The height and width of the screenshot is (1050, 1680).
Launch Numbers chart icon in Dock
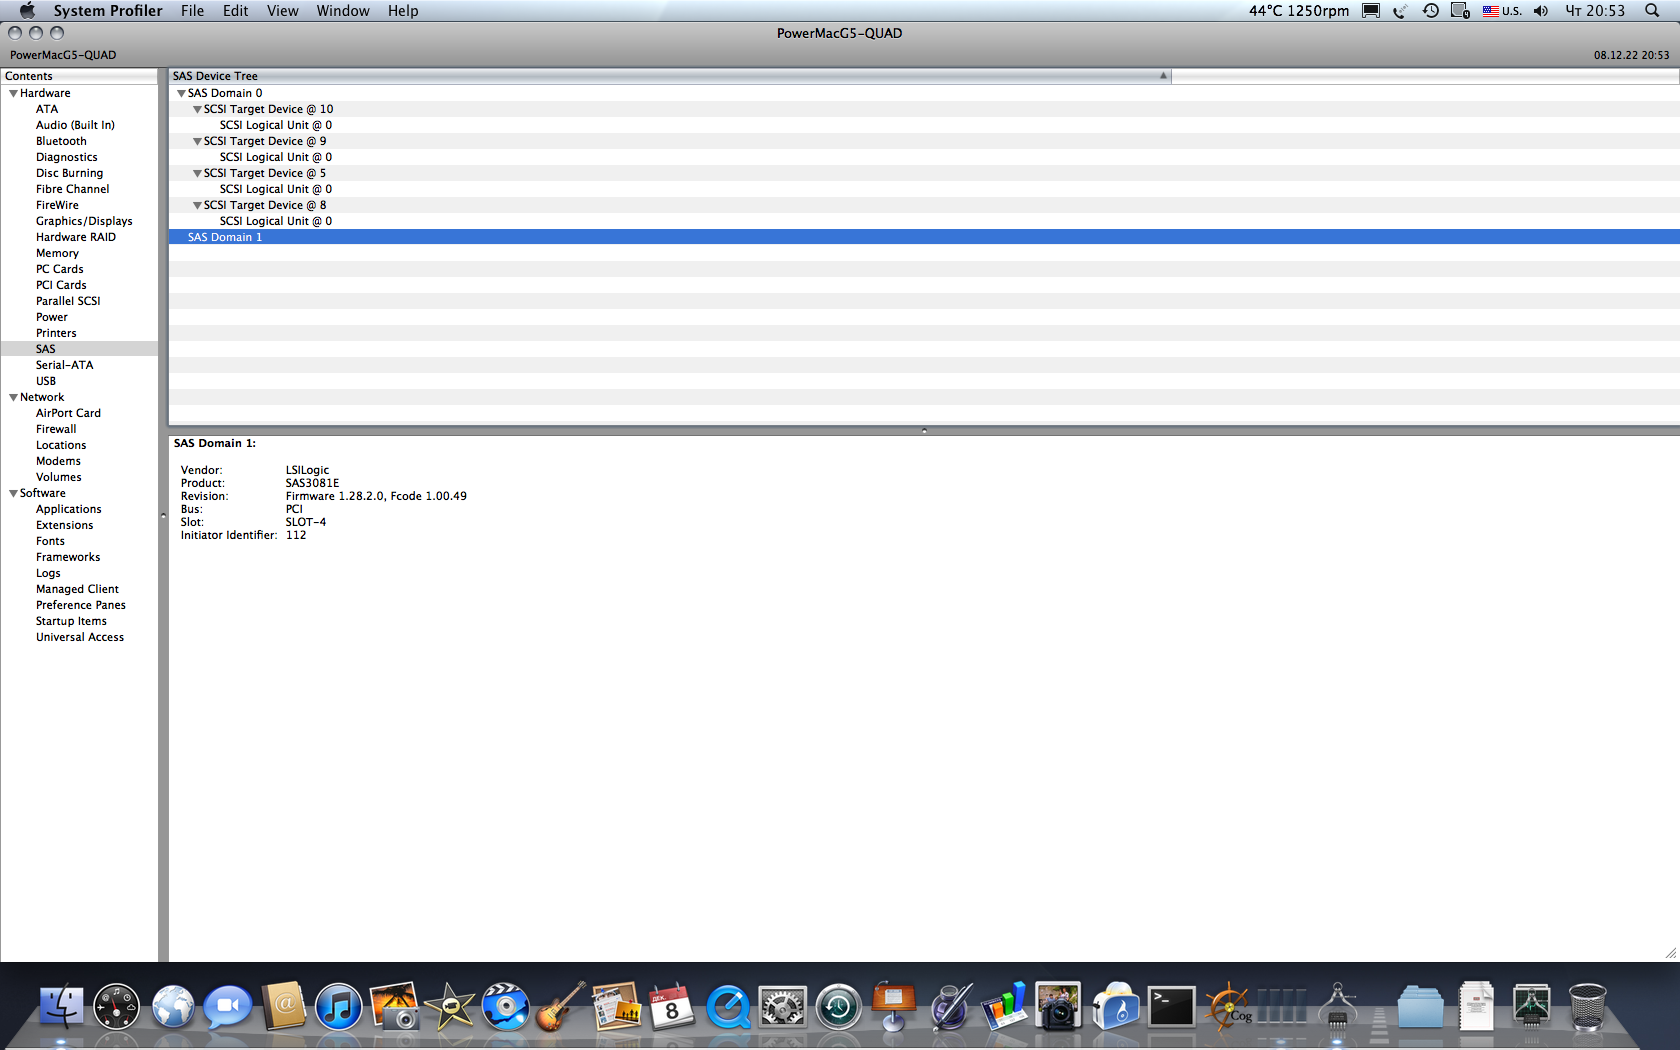pyautogui.click(x=1005, y=1006)
